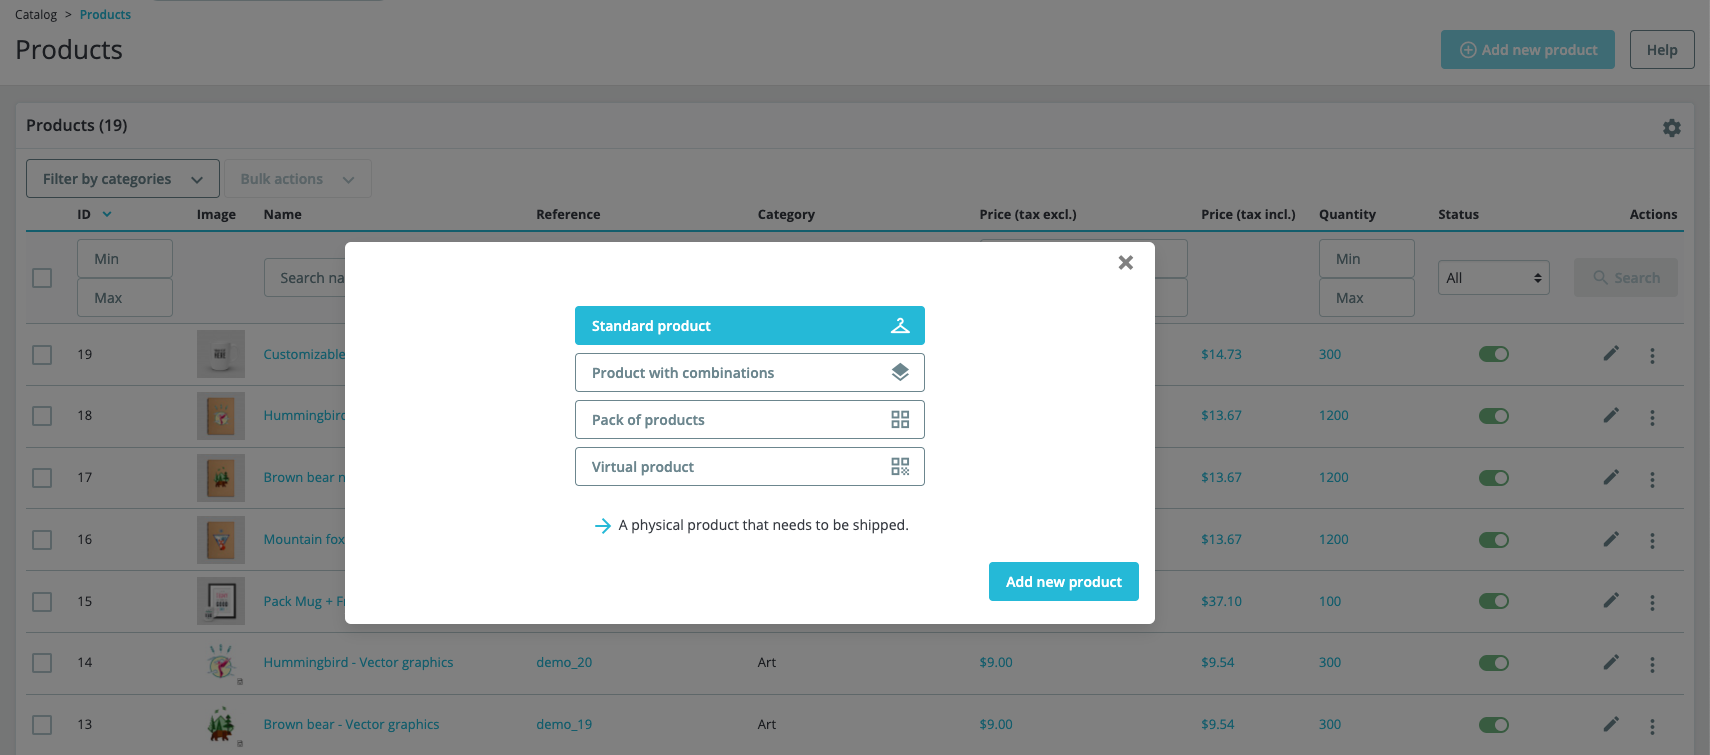Click the products table settings gear icon
This screenshot has width=1710, height=755.
coord(1671,128)
